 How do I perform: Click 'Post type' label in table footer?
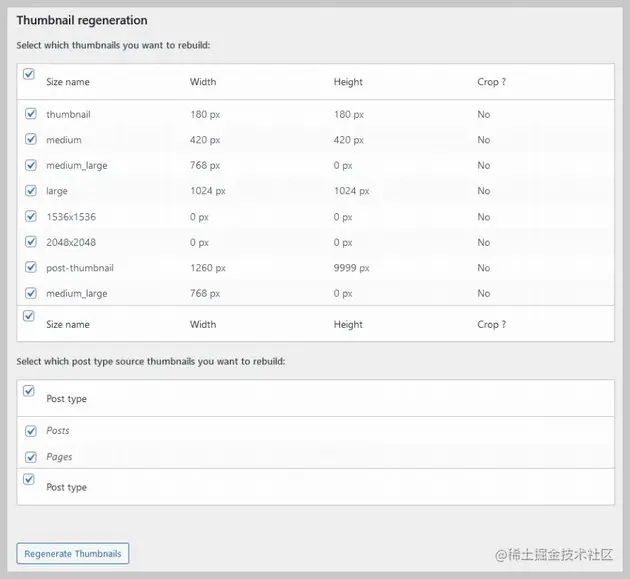click(66, 487)
